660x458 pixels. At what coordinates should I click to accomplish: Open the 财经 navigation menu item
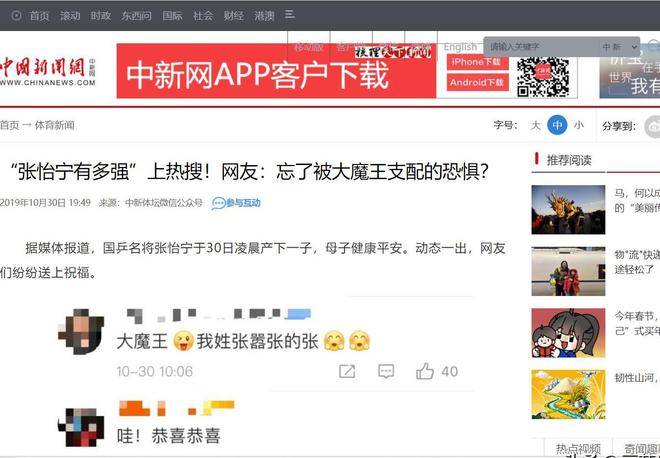233,15
